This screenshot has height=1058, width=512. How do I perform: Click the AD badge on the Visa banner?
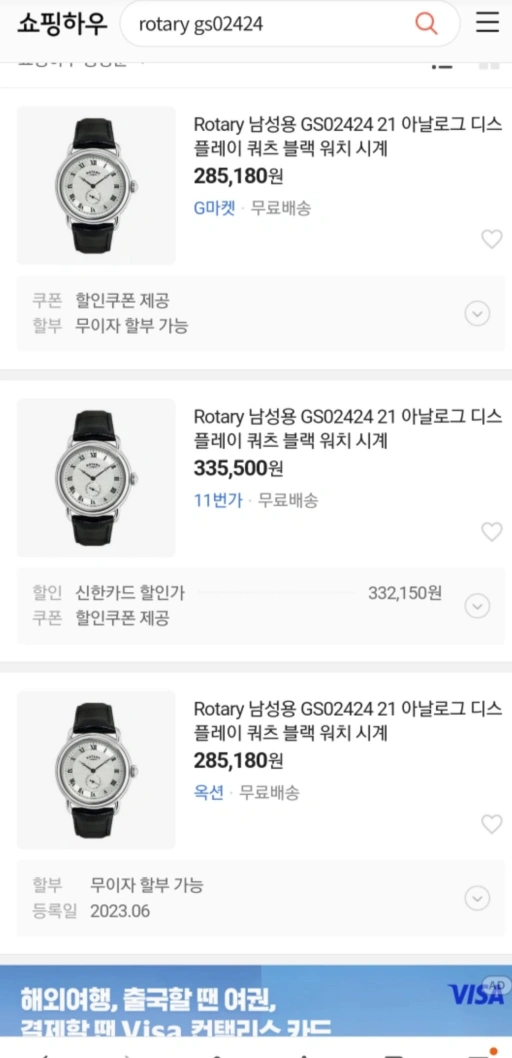click(x=496, y=985)
